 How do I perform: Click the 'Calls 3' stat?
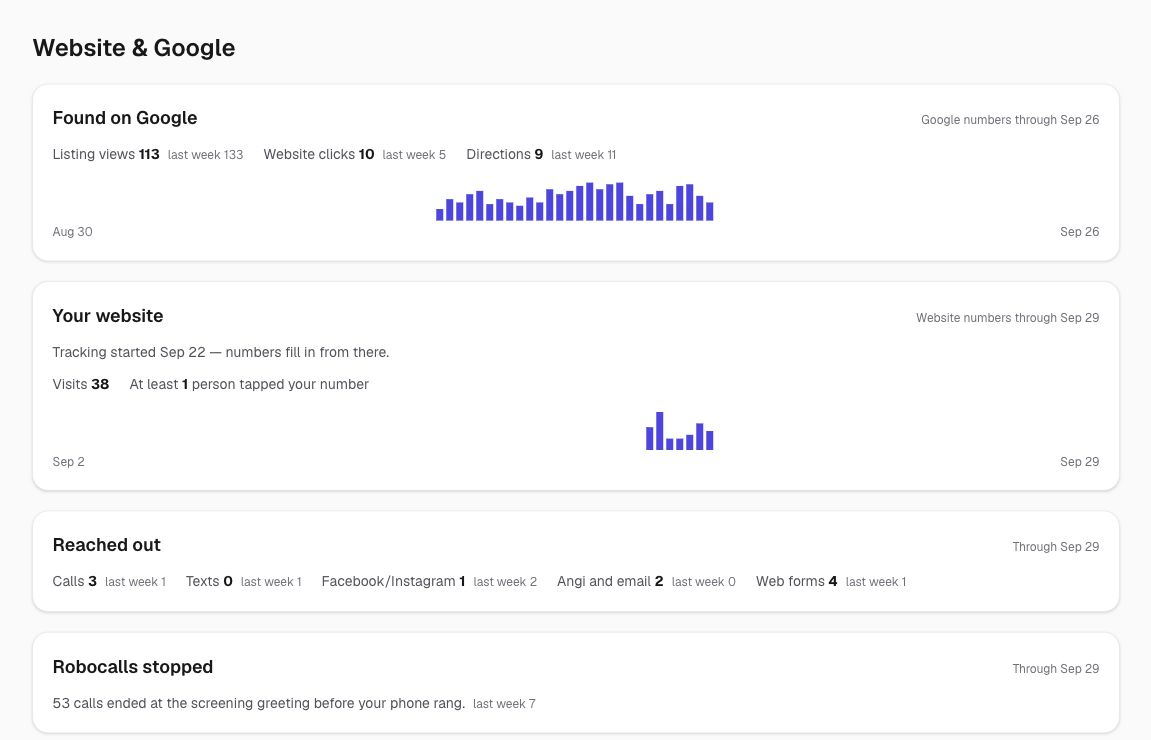click(75, 581)
